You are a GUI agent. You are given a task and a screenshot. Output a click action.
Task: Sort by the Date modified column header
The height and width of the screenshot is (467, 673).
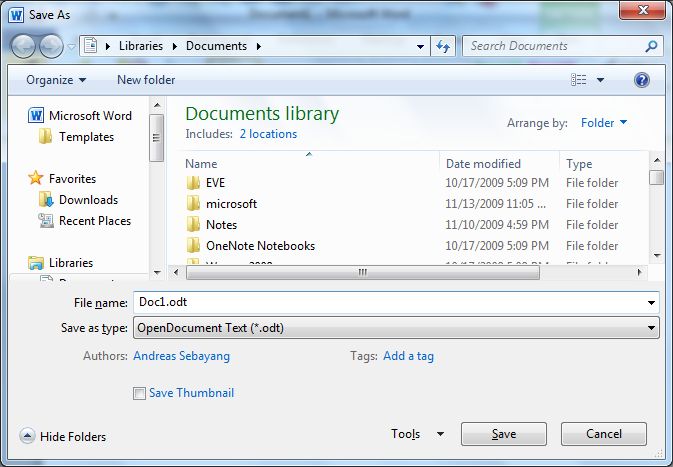click(x=483, y=164)
